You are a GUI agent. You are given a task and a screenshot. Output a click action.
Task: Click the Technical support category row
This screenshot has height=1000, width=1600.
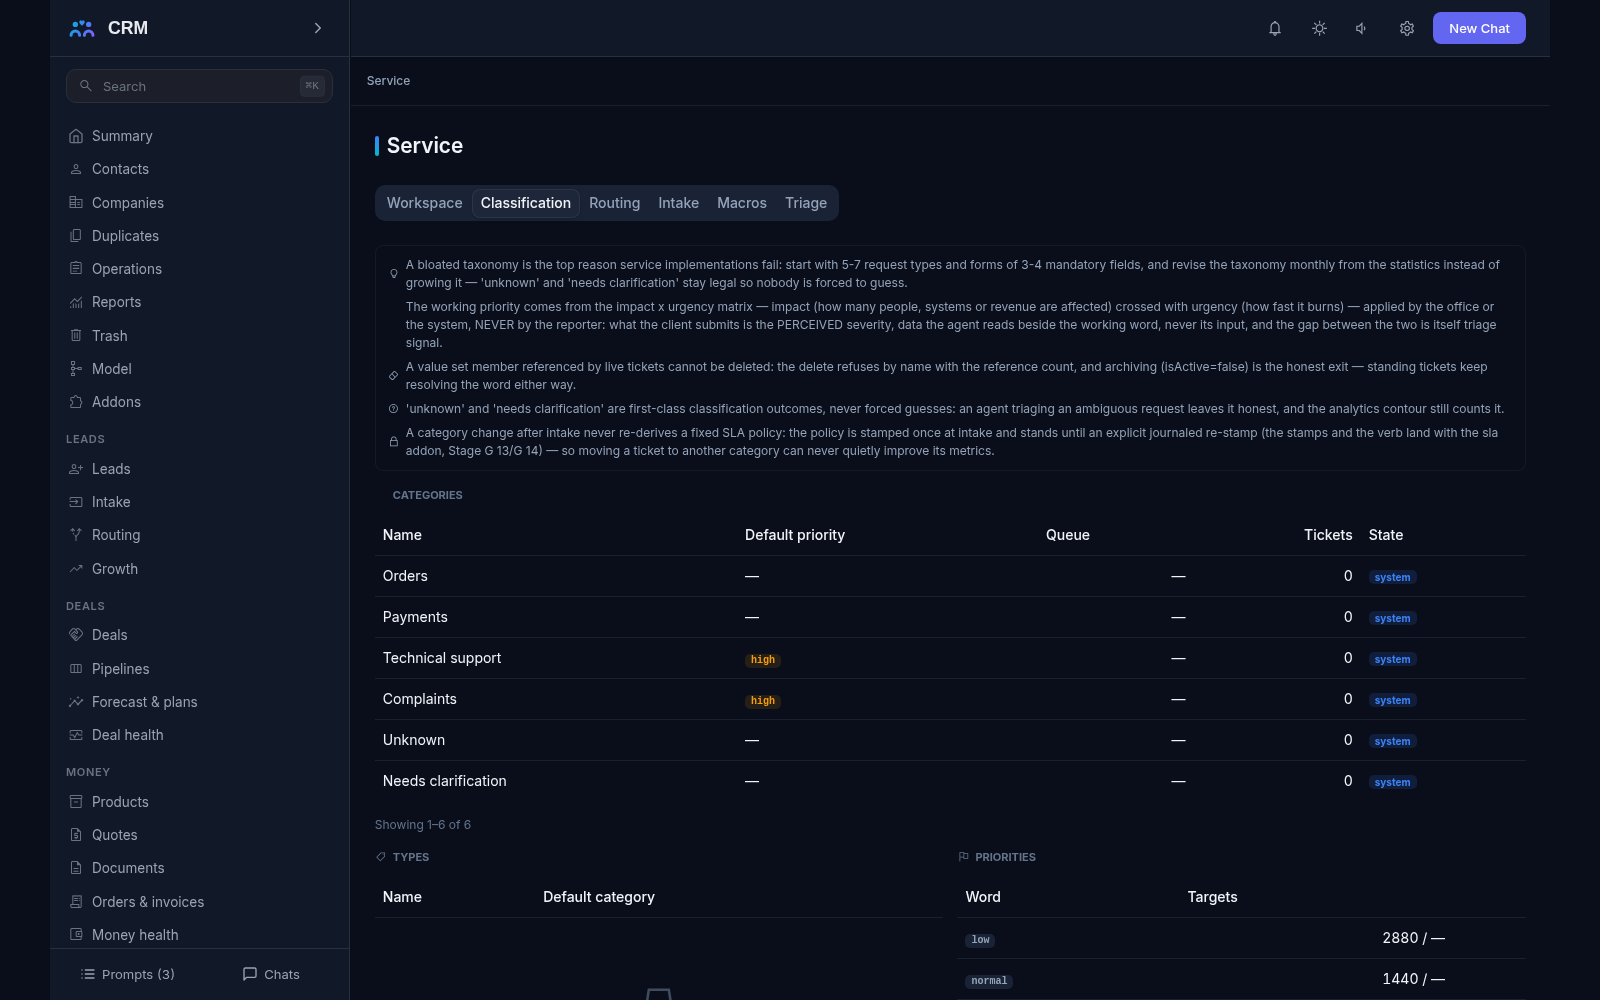(x=950, y=658)
